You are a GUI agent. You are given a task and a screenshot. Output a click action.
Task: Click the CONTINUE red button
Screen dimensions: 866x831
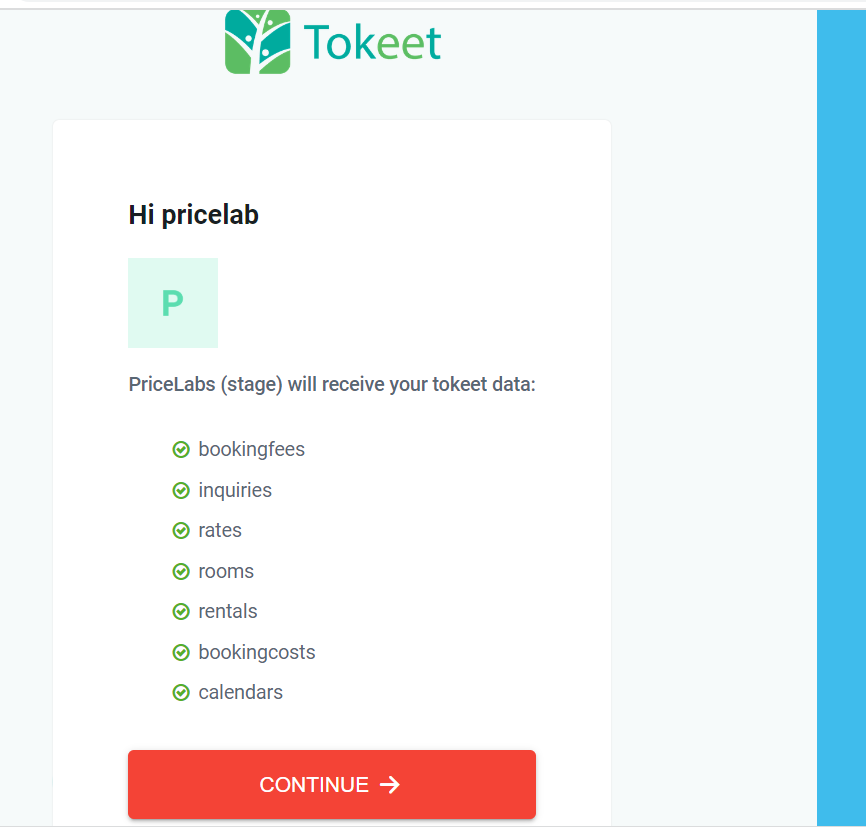tap(332, 784)
